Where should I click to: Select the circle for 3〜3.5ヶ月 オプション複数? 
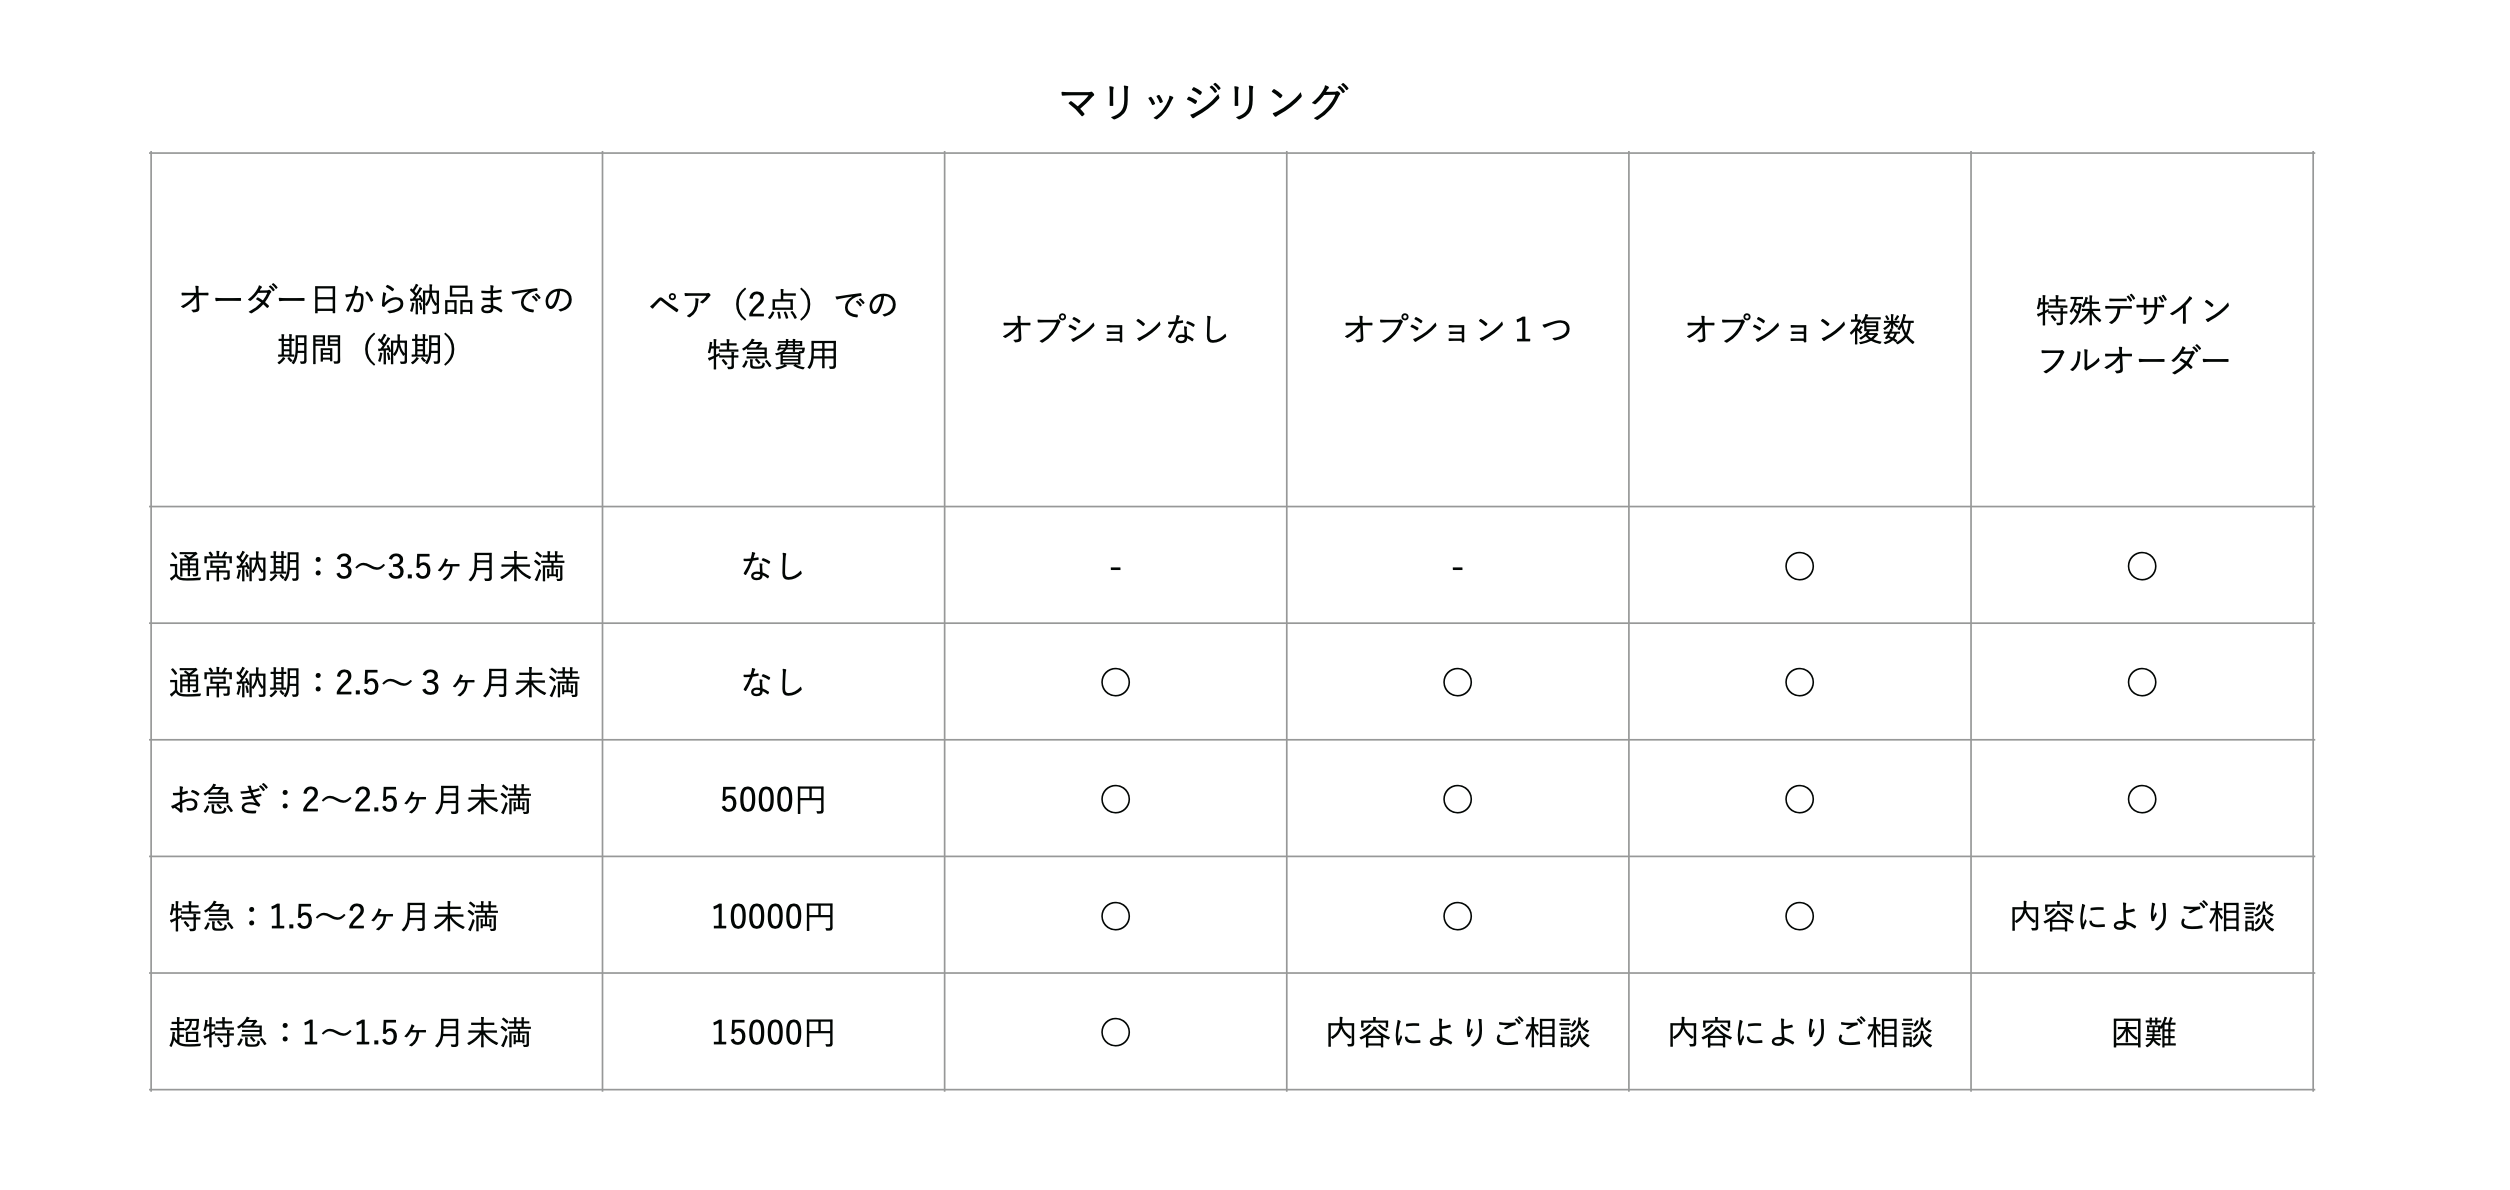(x=1799, y=567)
